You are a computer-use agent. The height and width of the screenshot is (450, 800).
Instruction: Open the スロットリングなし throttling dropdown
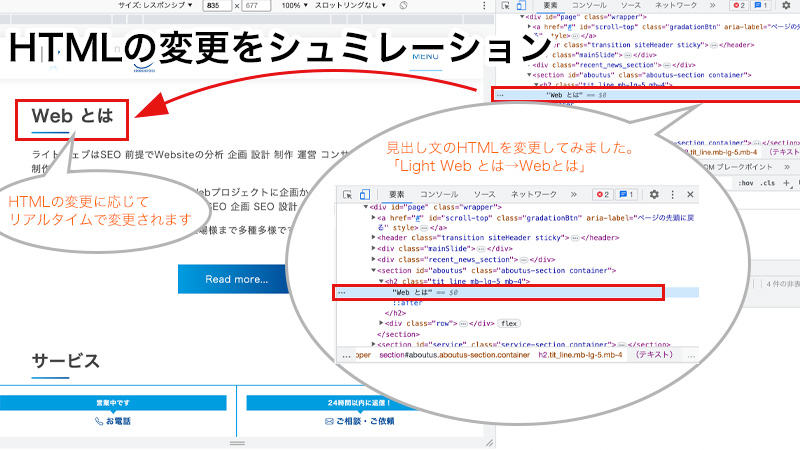point(350,5)
